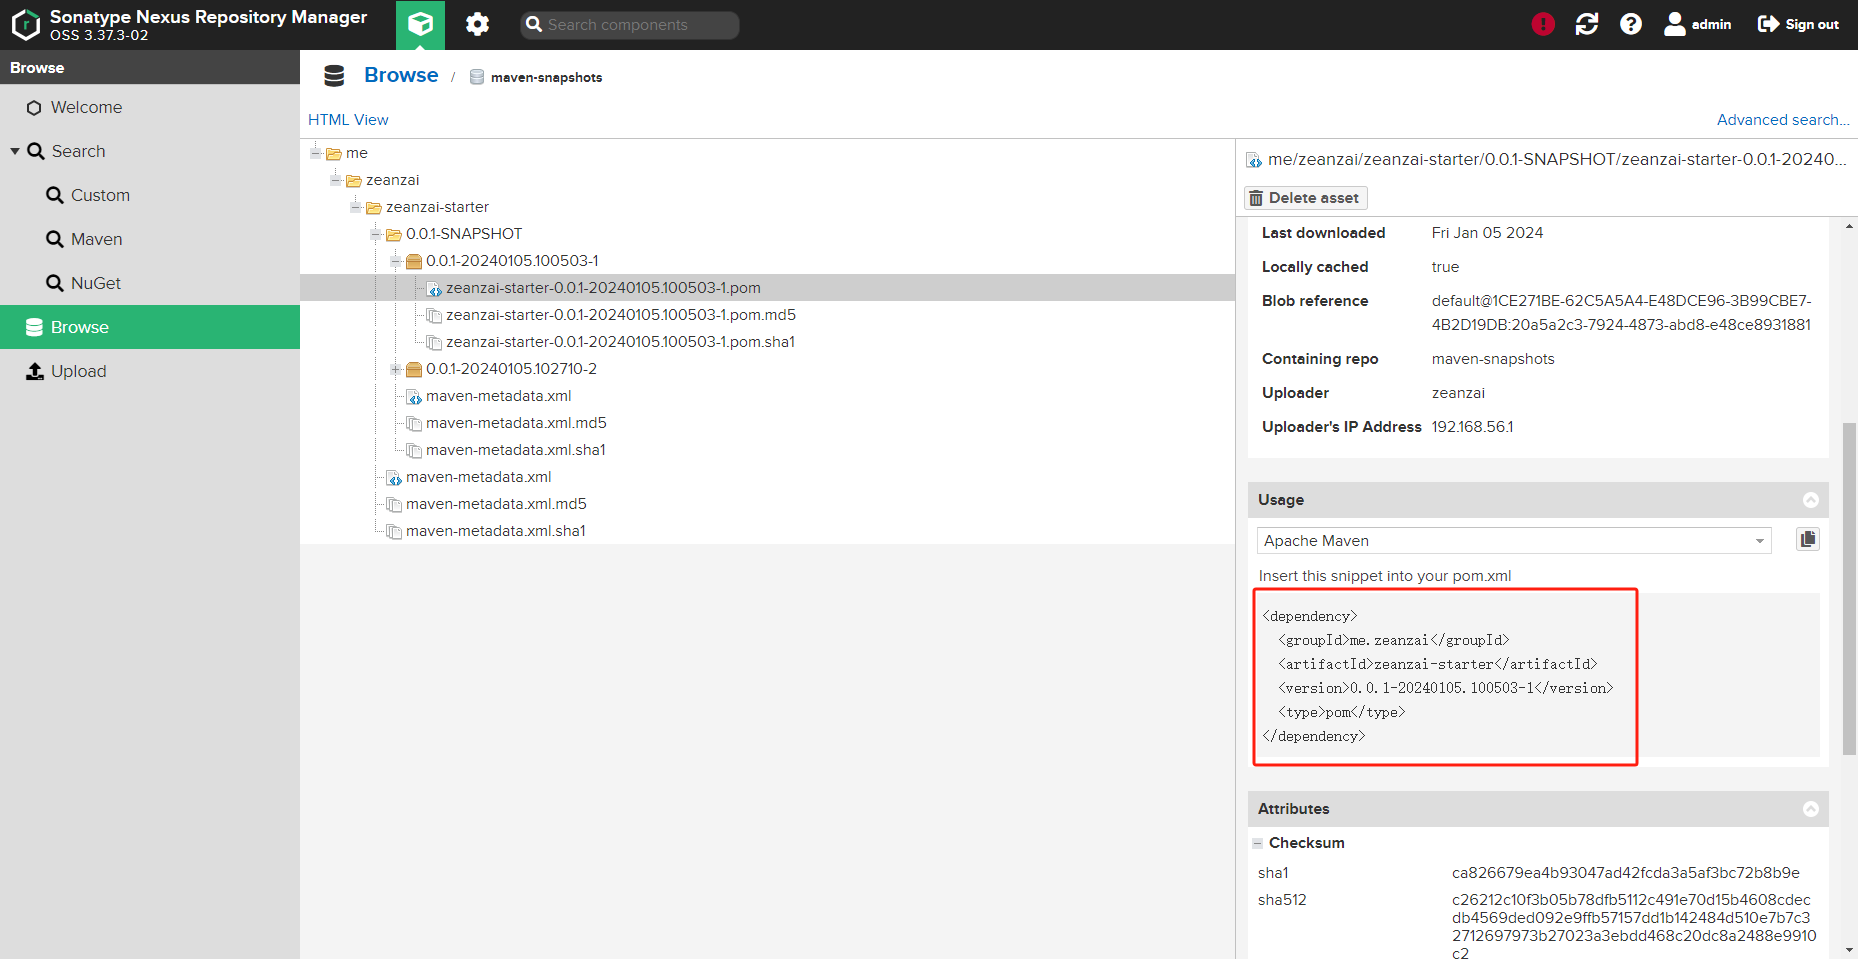
Task: Click the red system status alert icon
Action: coord(1543,24)
